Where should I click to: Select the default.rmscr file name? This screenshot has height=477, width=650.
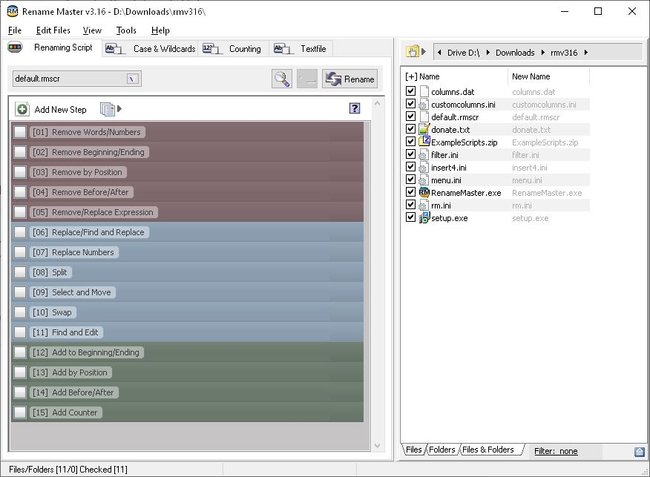pyautogui.click(x=455, y=117)
